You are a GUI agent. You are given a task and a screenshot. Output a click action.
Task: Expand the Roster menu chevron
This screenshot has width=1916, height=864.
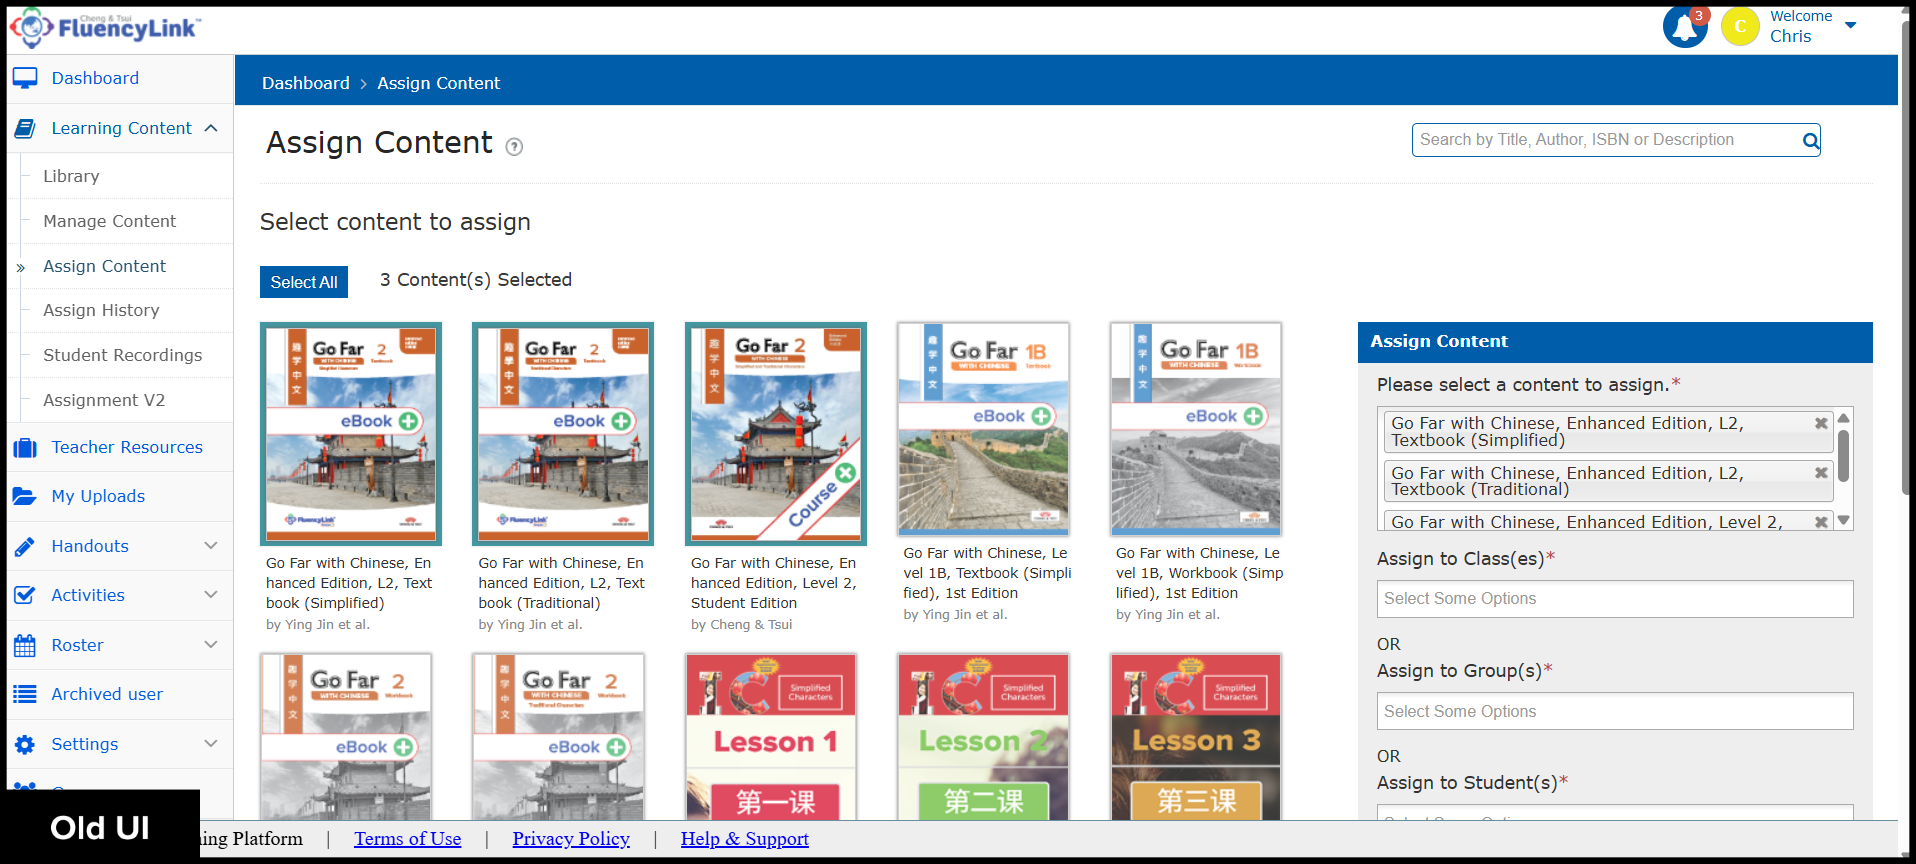coord(211,644)
